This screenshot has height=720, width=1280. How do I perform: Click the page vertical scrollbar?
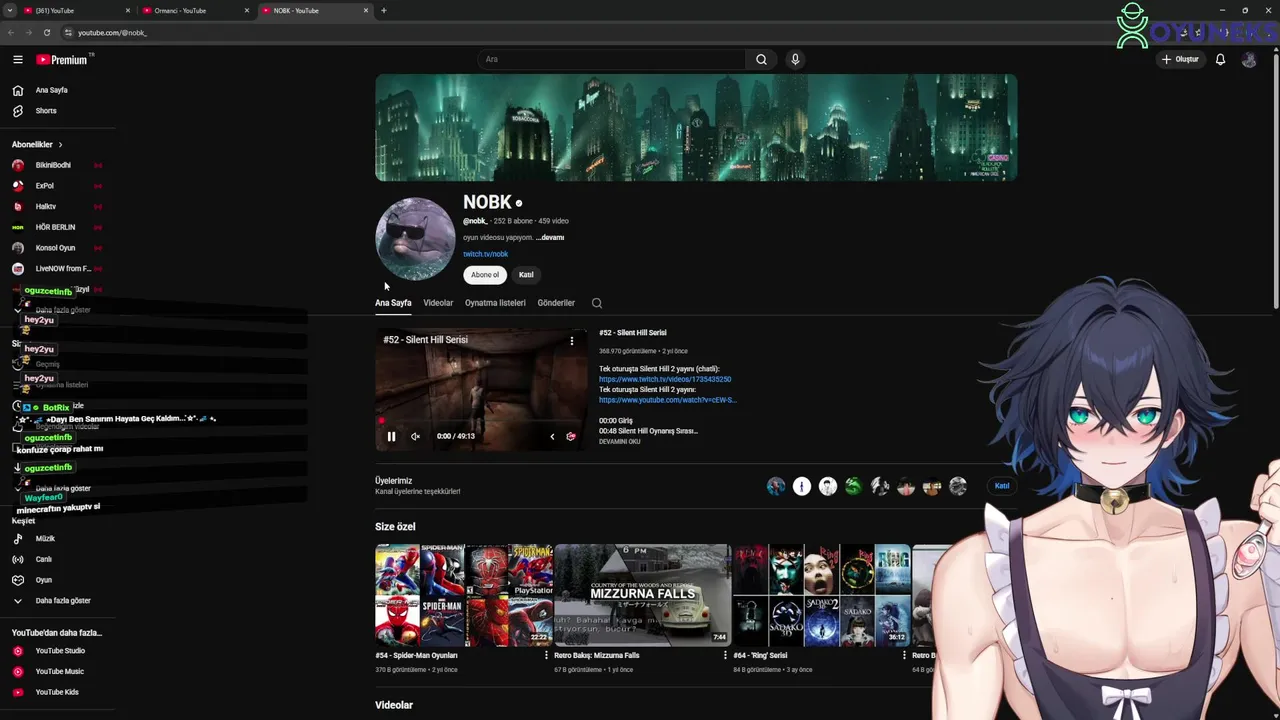1275,180
